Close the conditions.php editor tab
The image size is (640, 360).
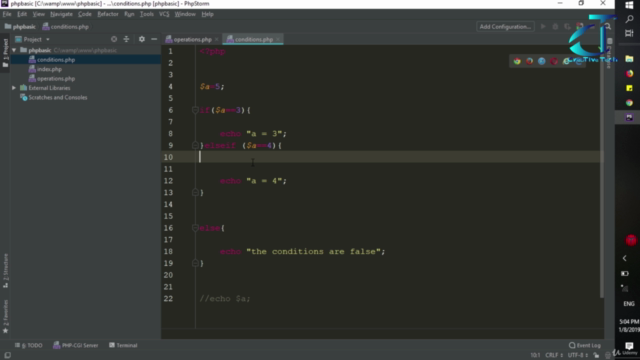coord(278,39)
